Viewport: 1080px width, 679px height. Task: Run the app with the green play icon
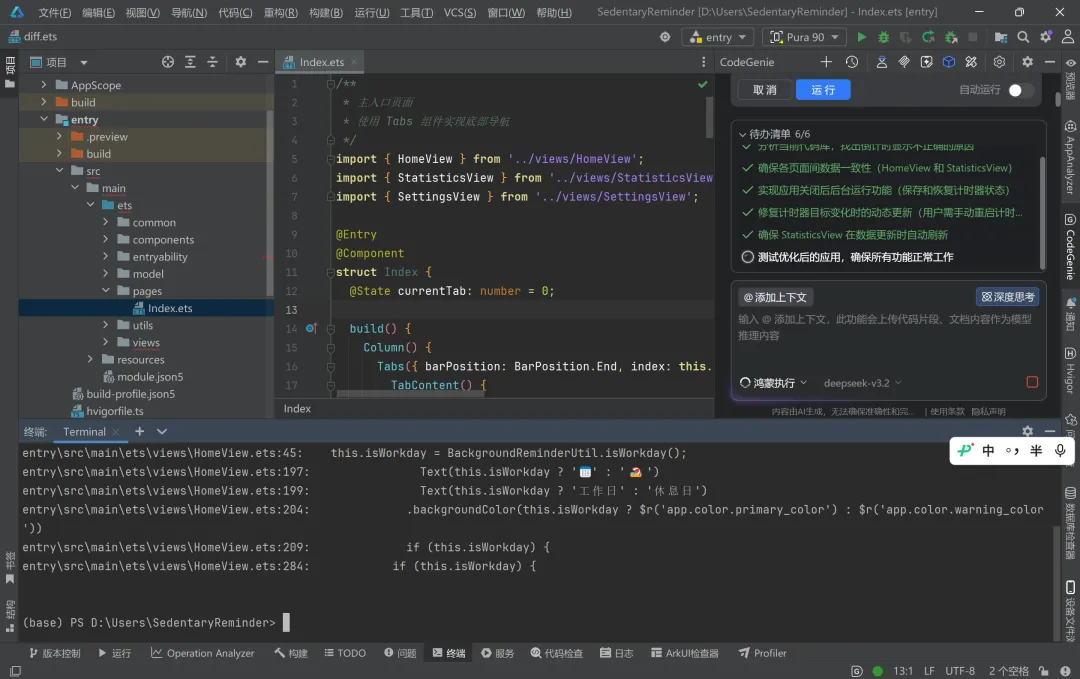(861, 37)
